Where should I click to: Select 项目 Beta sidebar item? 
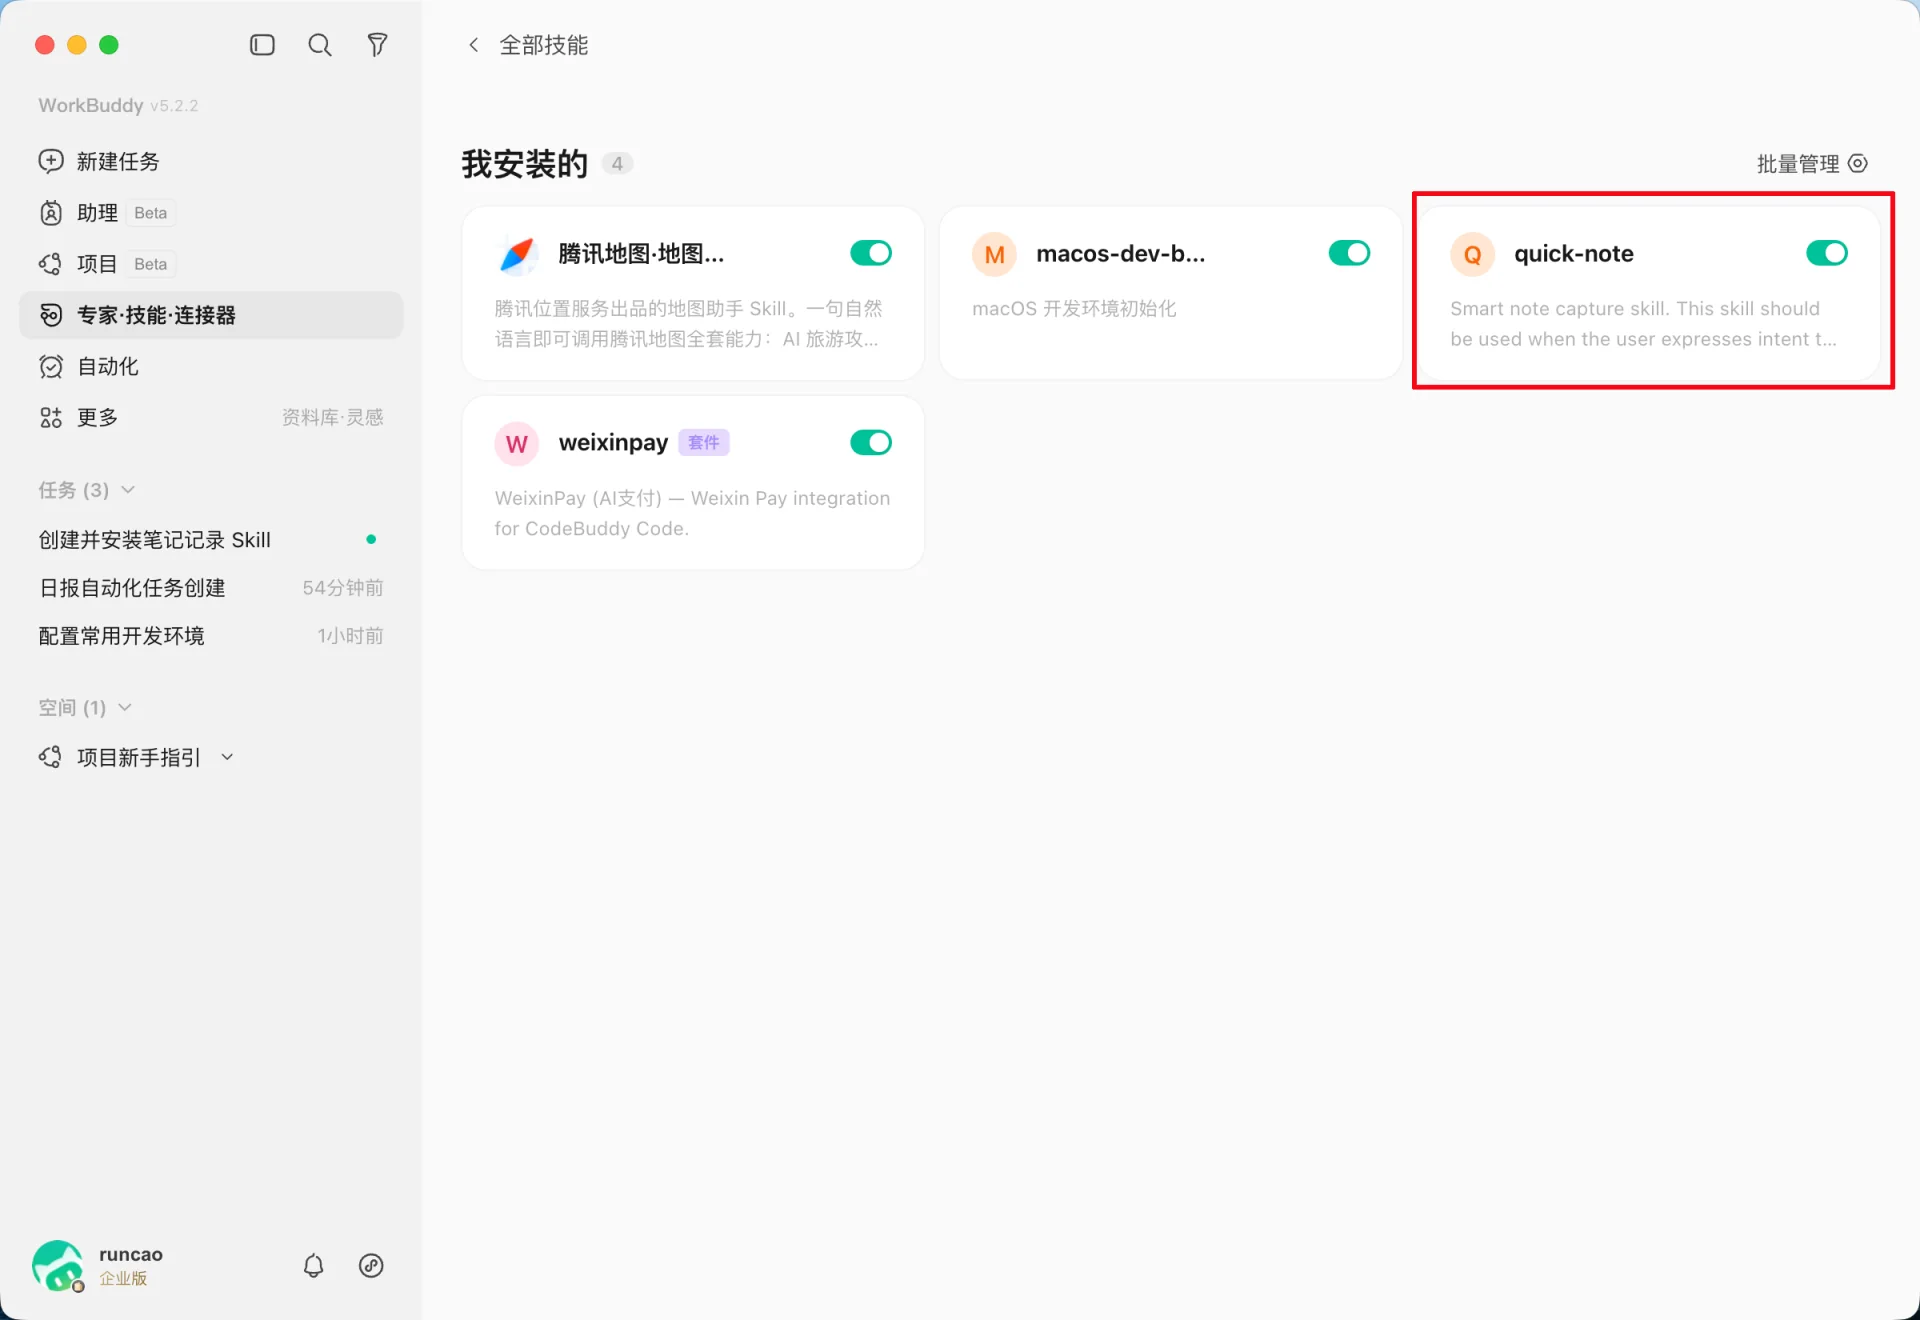[x=211, y=264]
